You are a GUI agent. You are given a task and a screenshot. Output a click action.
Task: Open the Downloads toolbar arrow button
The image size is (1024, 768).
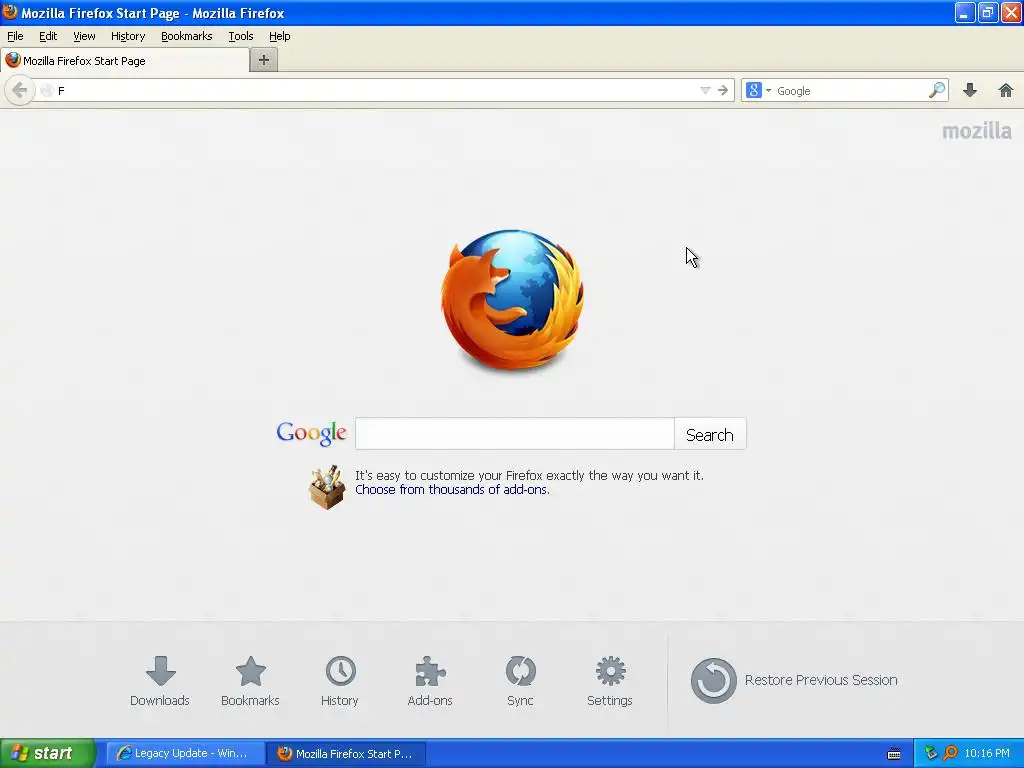tap(970, 90)
